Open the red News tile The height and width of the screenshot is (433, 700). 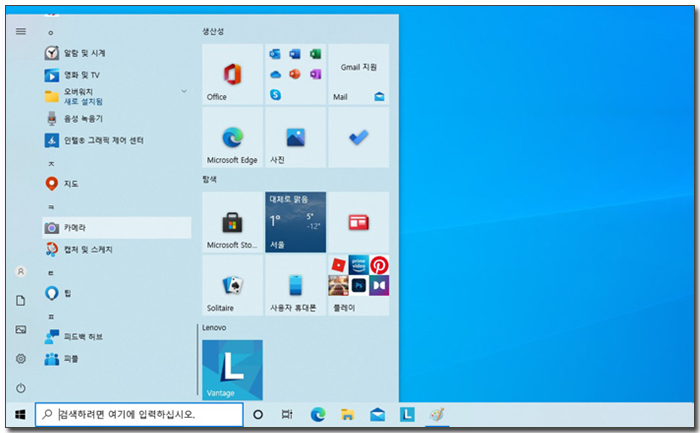point(358,222)
